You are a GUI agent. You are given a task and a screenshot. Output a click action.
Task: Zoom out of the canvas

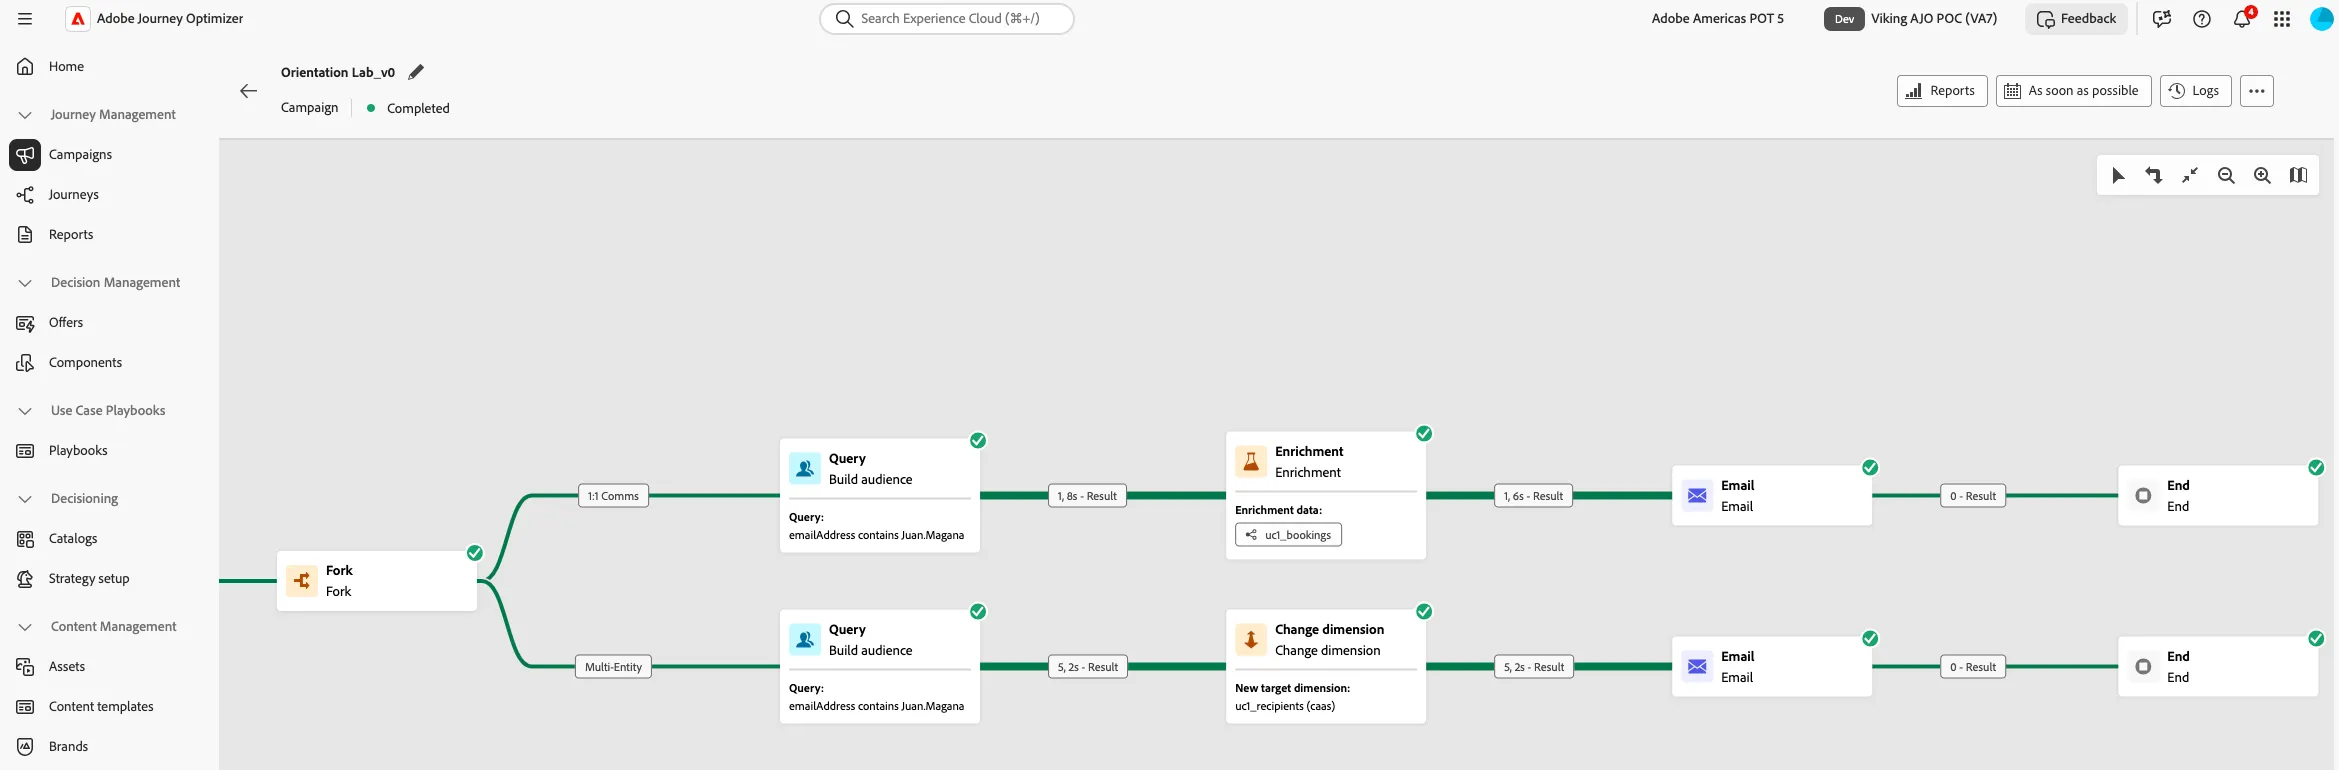tap(2226, 175)
